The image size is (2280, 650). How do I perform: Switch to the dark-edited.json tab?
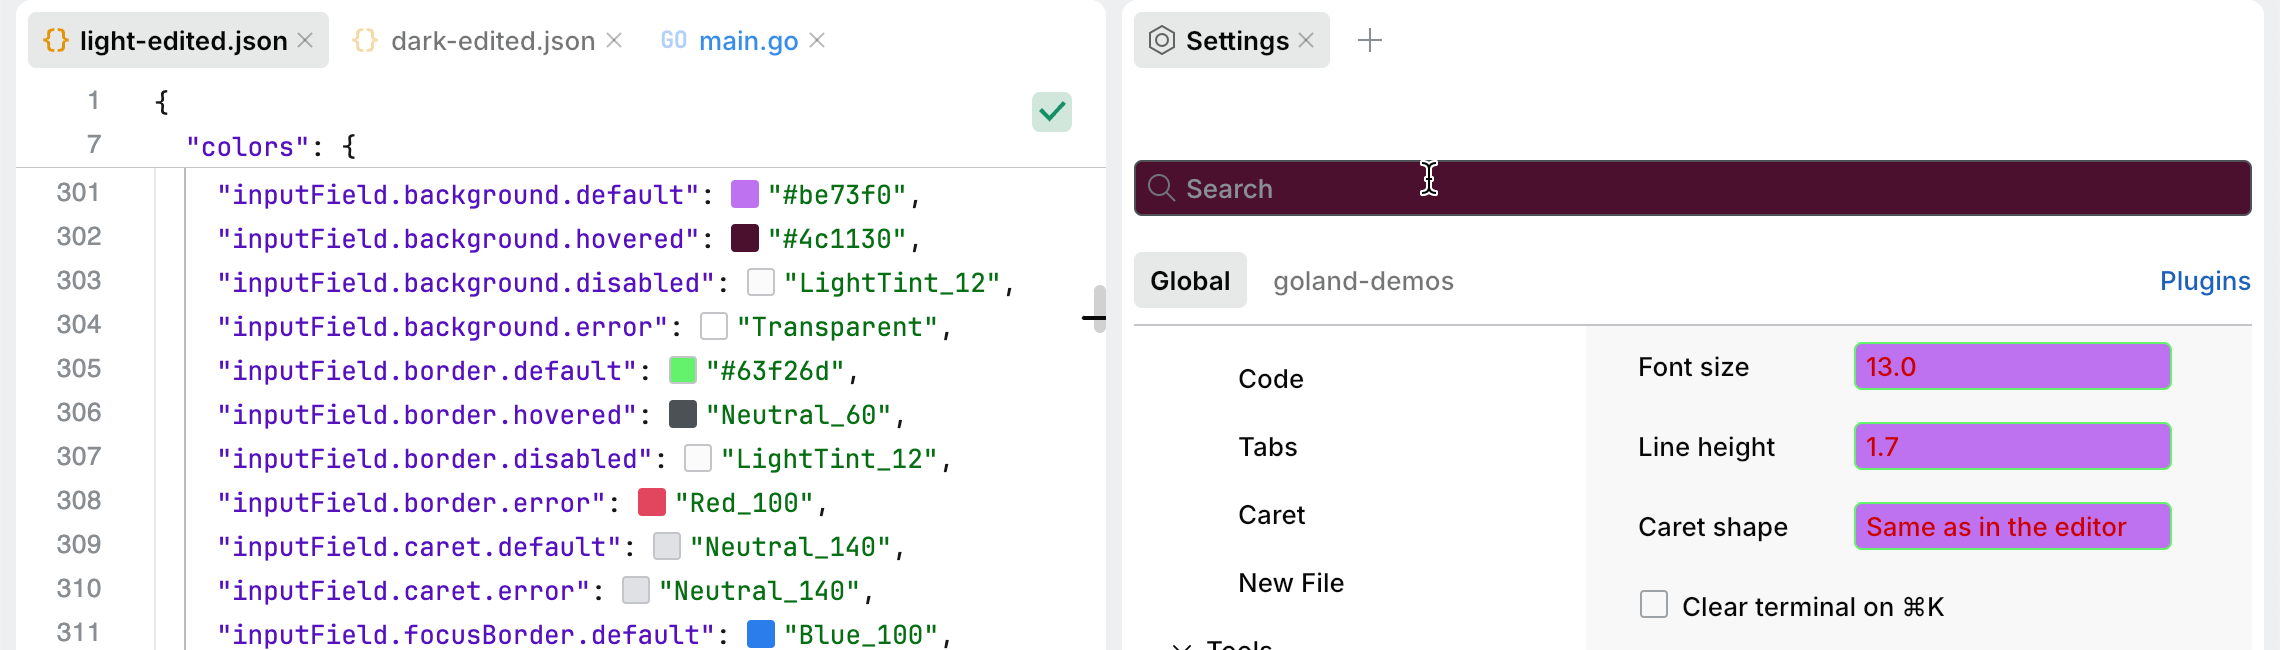[492, 40]
